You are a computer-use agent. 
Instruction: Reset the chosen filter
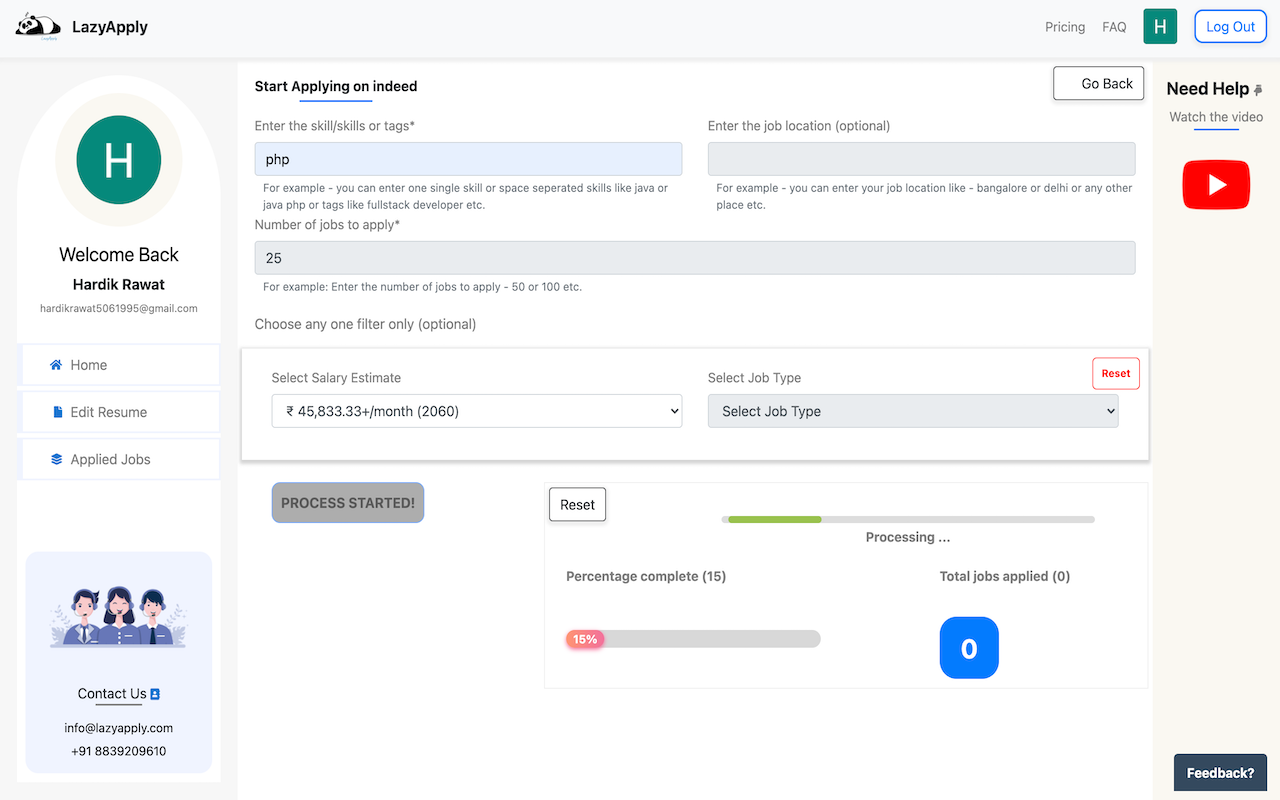[1115, 372]
